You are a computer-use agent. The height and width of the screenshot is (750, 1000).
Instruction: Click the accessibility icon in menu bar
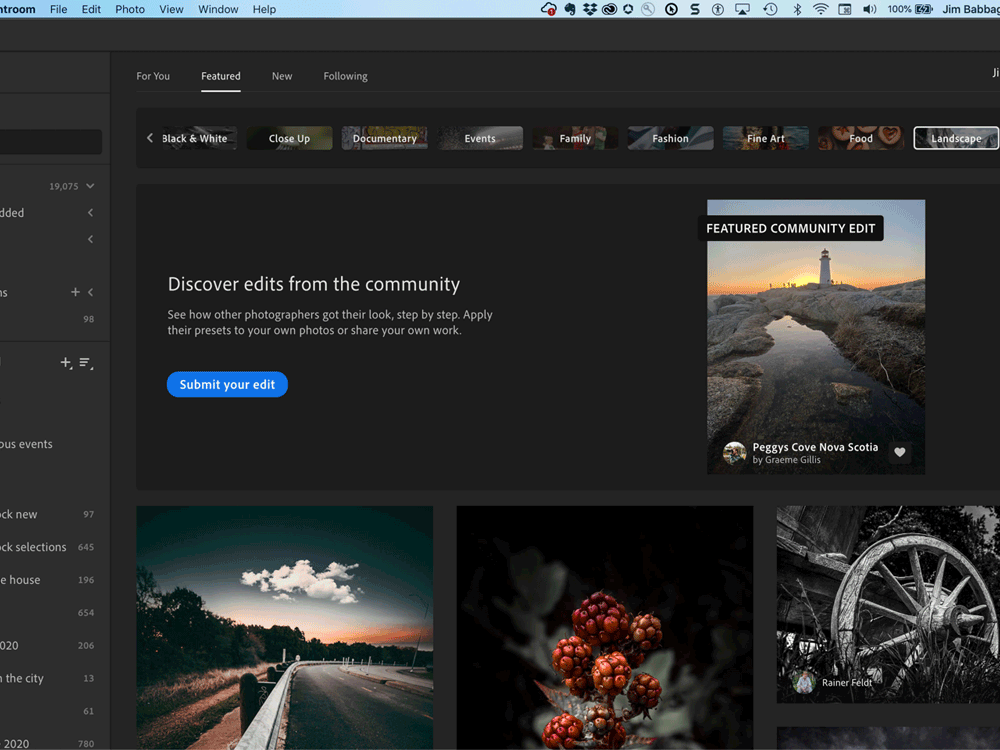pyautogui.click(x=717, y=9)
